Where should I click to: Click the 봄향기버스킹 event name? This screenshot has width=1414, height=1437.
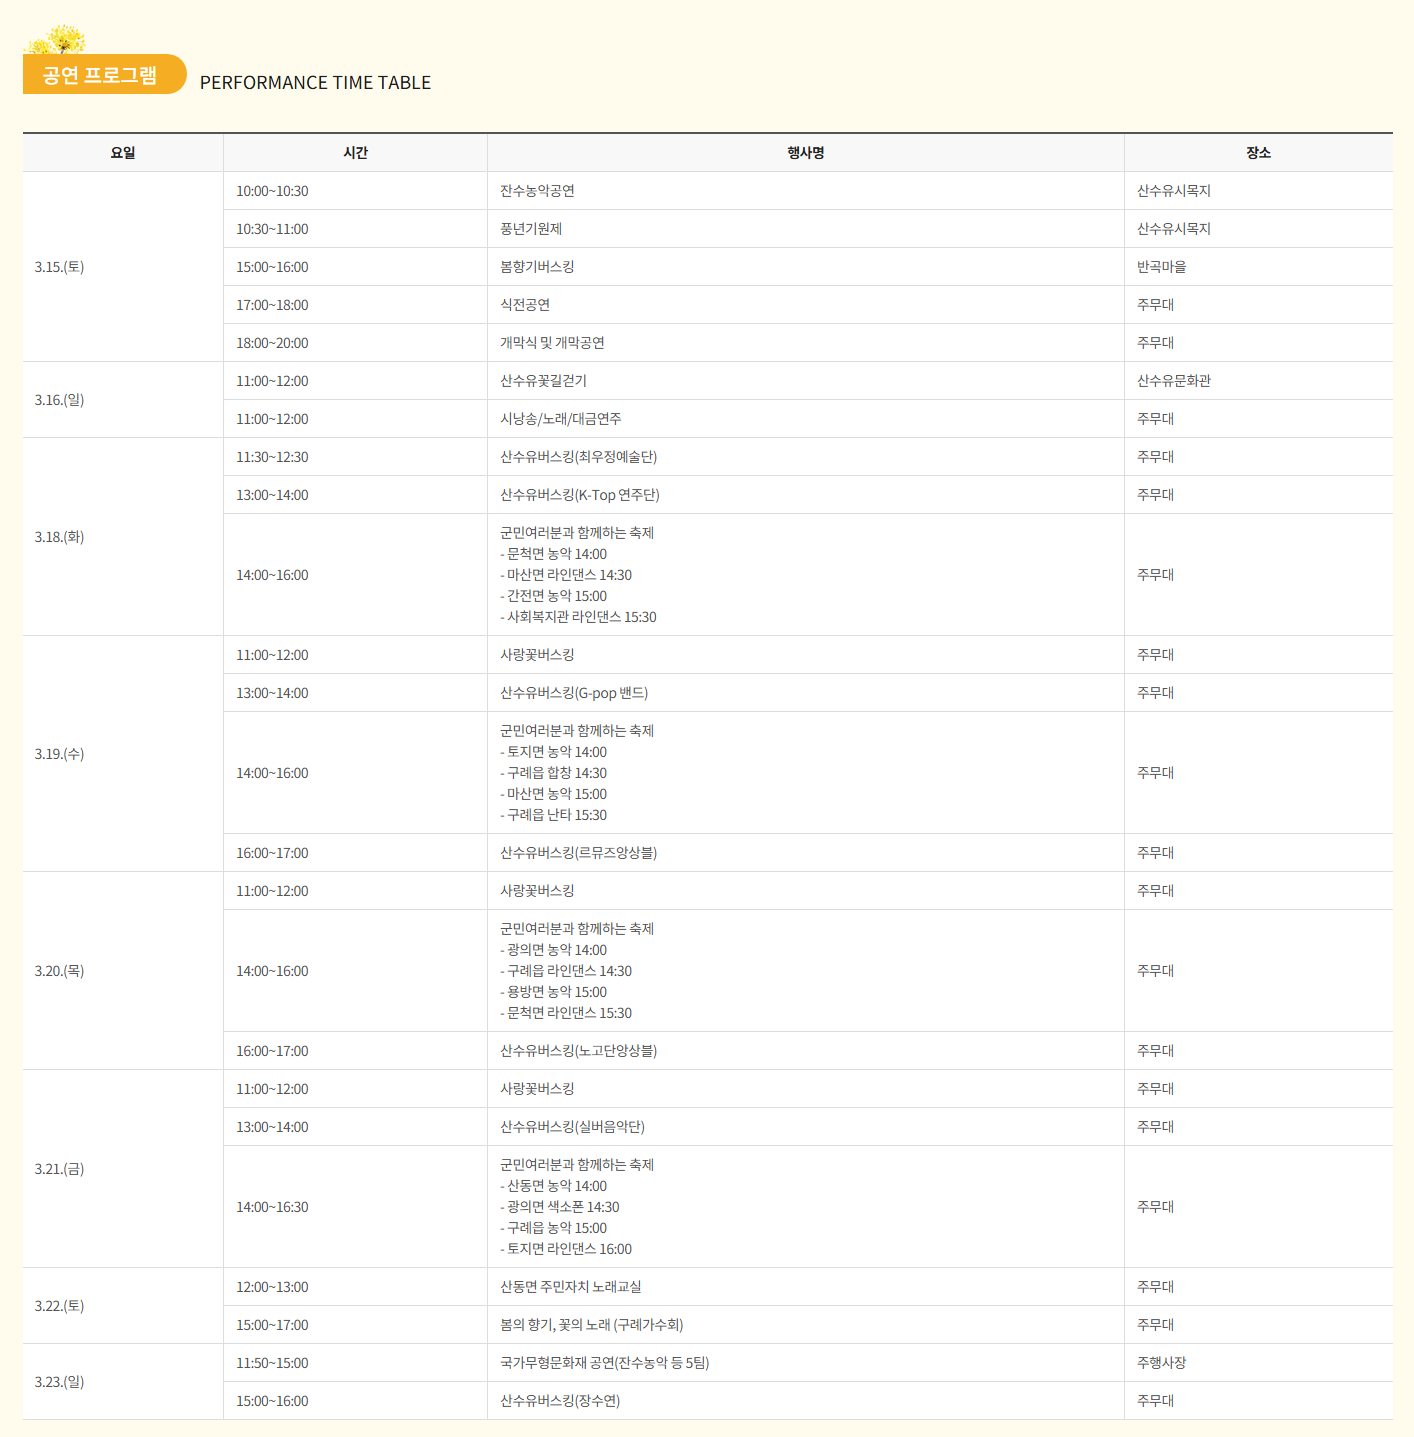(x=537, y=267)
